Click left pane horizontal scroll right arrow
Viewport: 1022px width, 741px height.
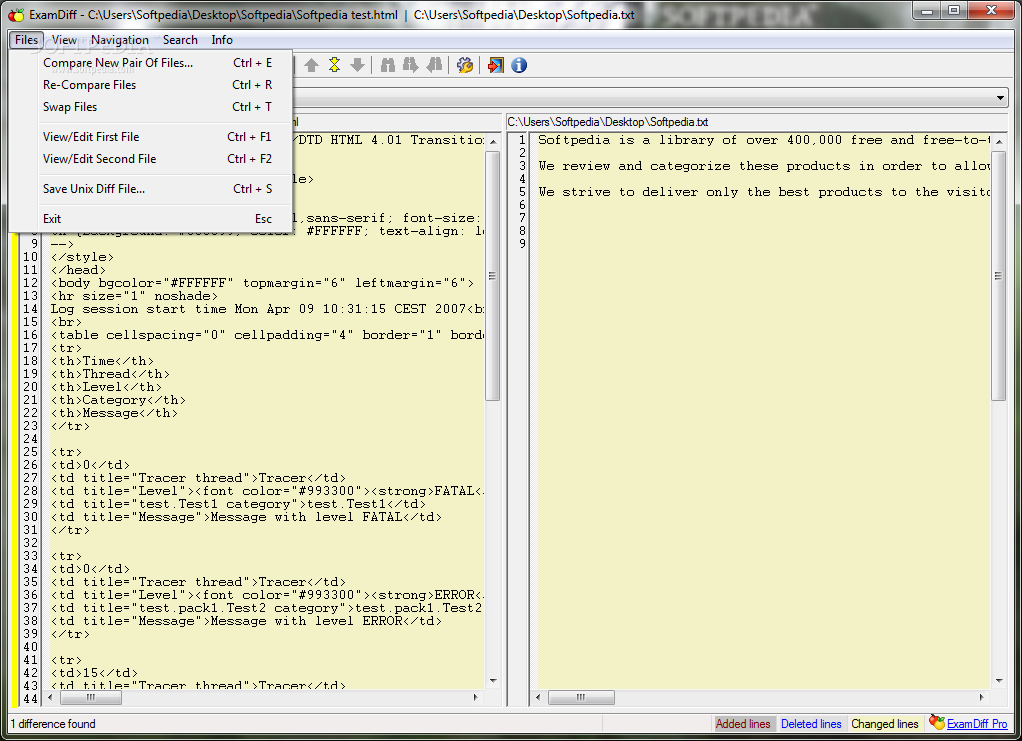476,697
